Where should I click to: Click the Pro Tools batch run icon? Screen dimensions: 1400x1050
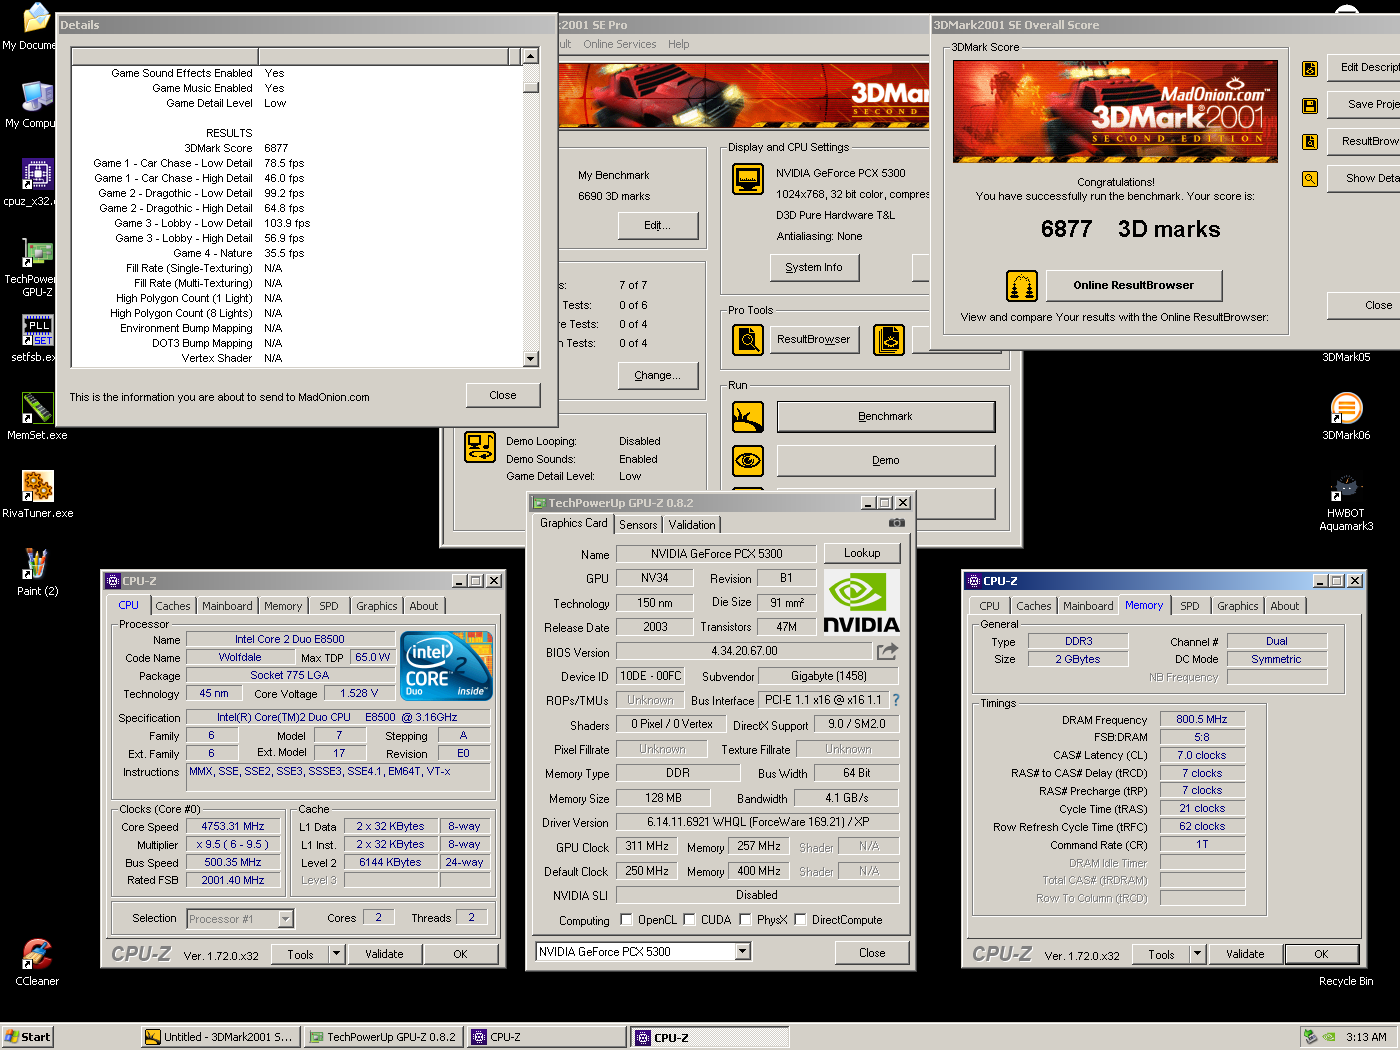click(x=888, y=340)
